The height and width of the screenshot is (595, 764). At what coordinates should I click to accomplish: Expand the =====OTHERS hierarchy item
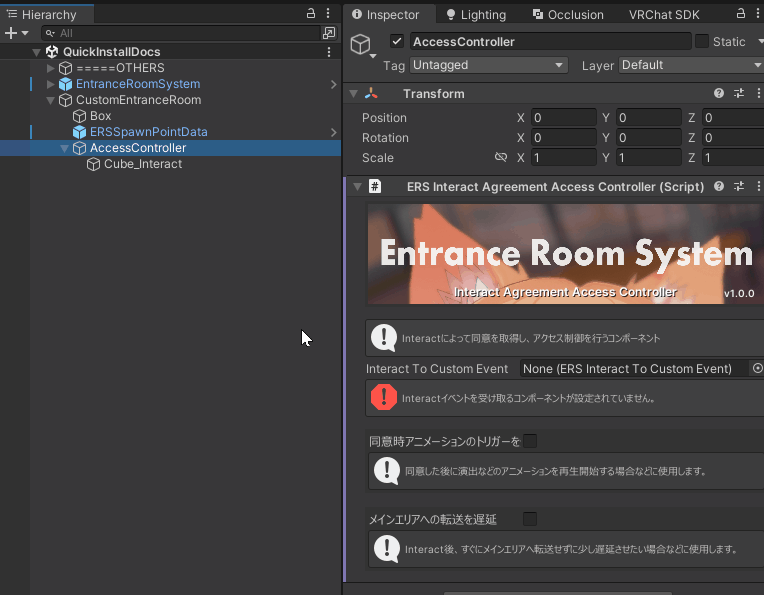point(51,68)
